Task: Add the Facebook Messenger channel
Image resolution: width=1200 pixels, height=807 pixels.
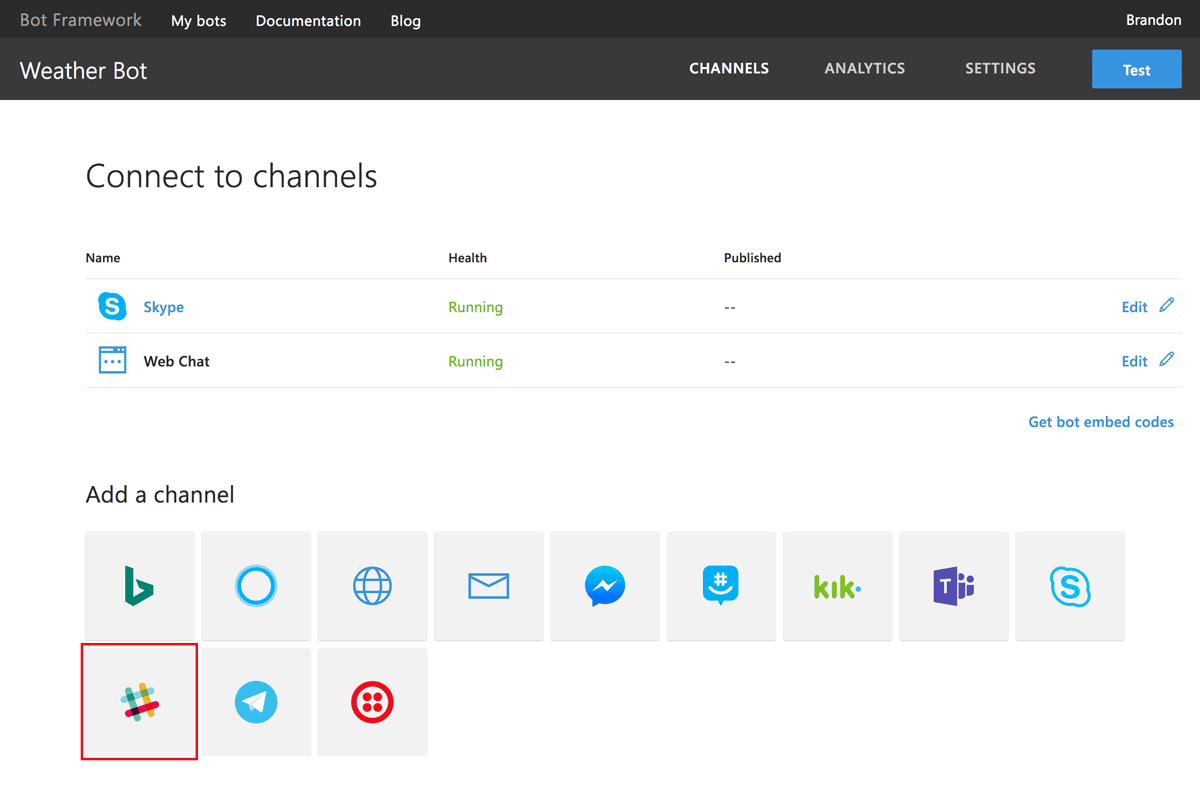Action: (605, 586)
